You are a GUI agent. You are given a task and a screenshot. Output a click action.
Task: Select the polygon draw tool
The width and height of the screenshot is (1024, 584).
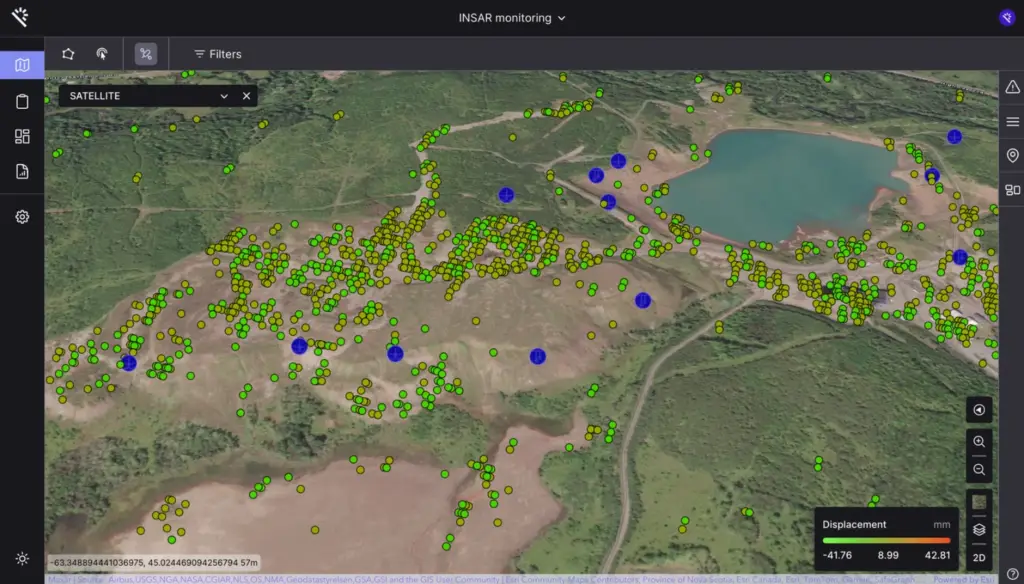[68, 54]
